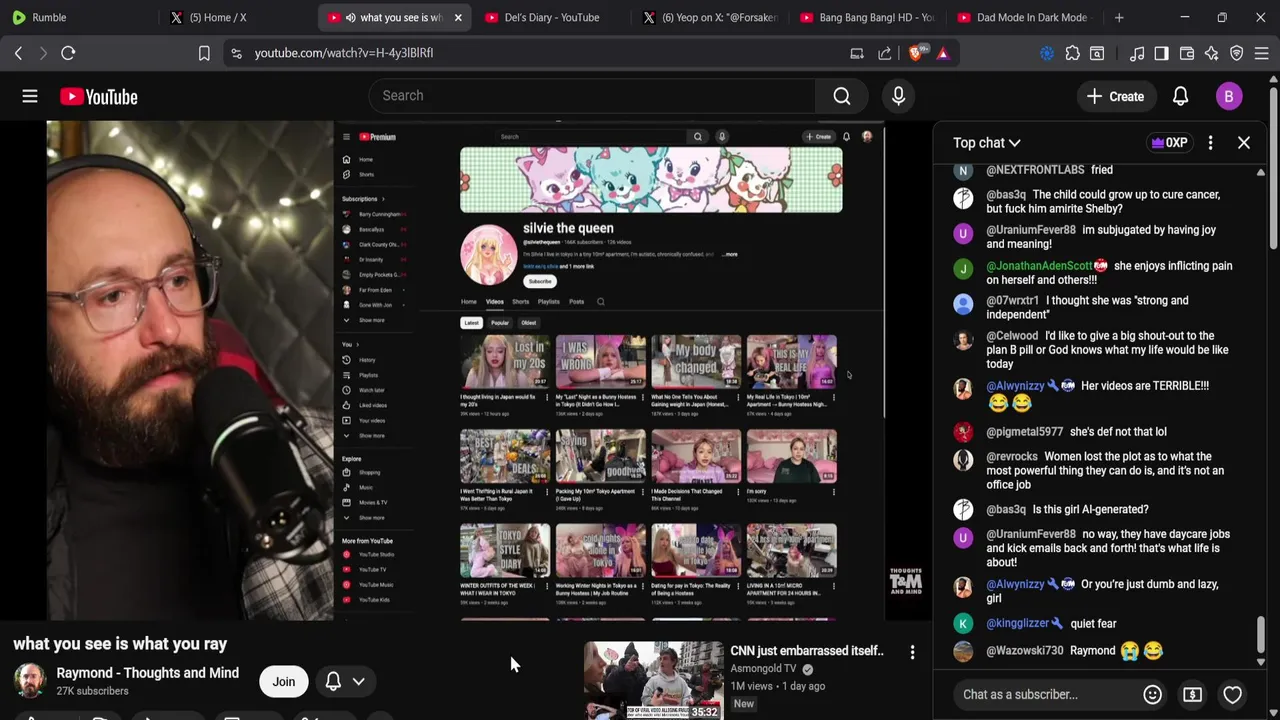Switch to Bang Bang Bang! HD tab

coord(868,17)
